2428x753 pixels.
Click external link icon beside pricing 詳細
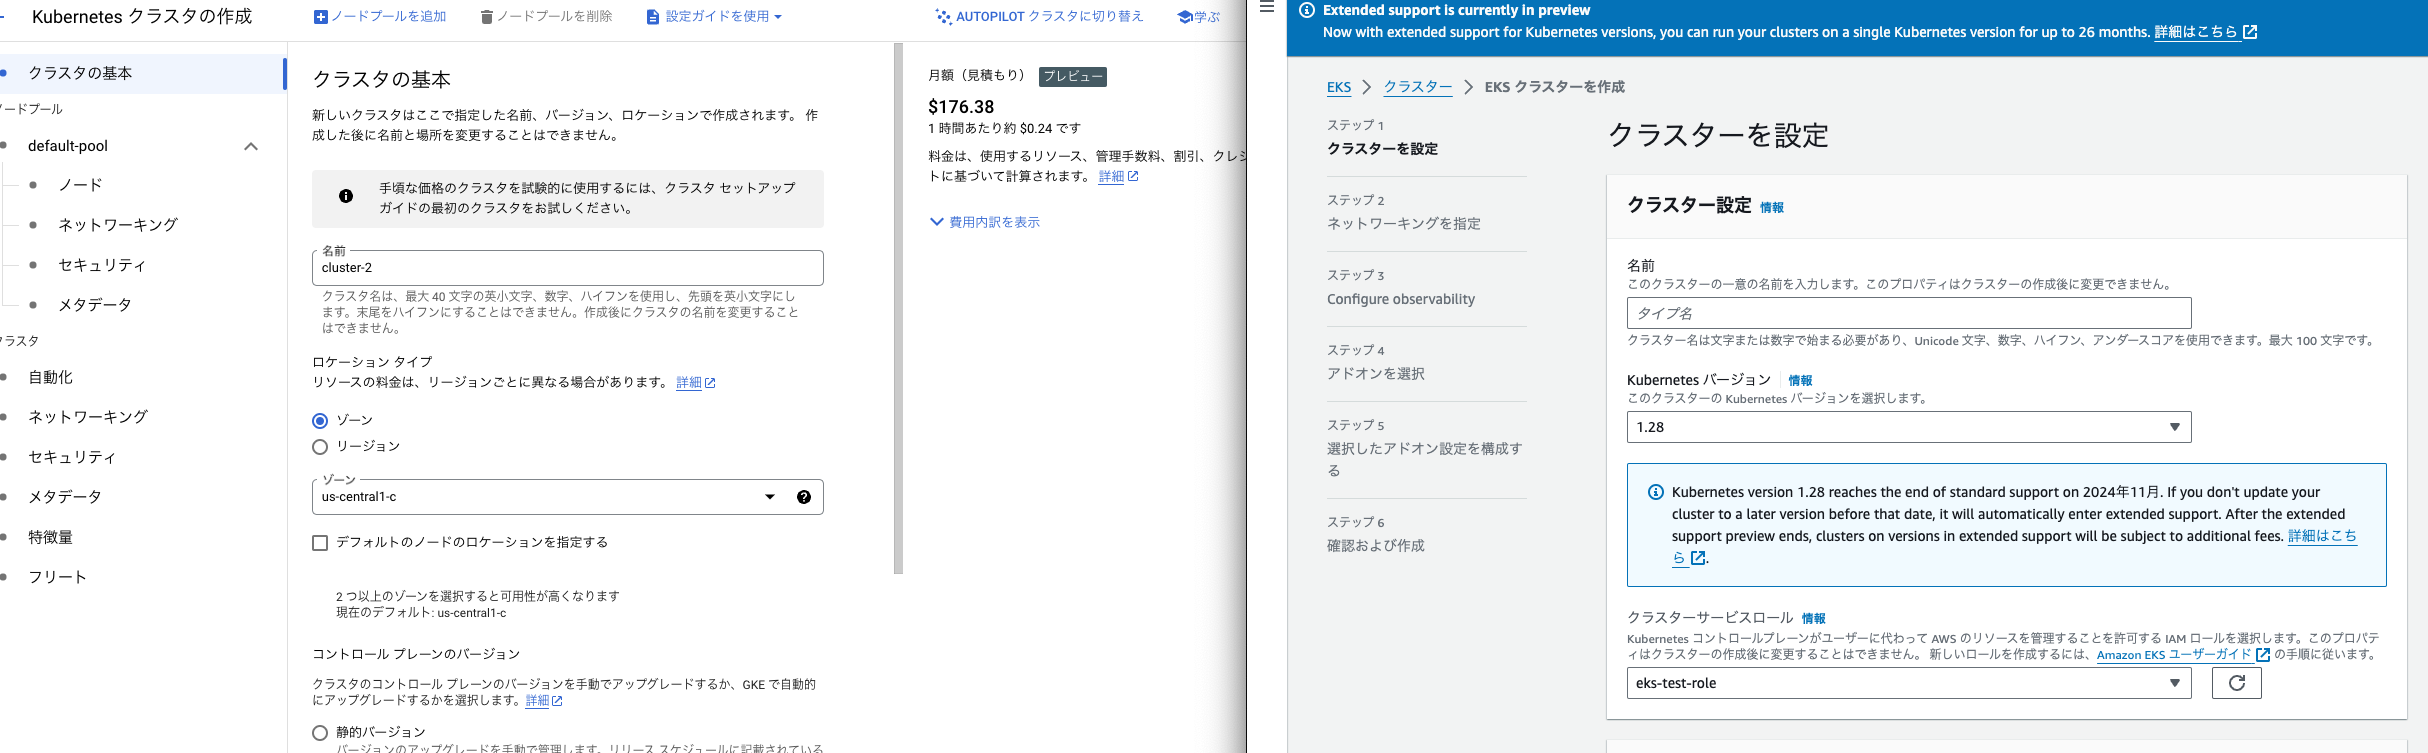1133,176
